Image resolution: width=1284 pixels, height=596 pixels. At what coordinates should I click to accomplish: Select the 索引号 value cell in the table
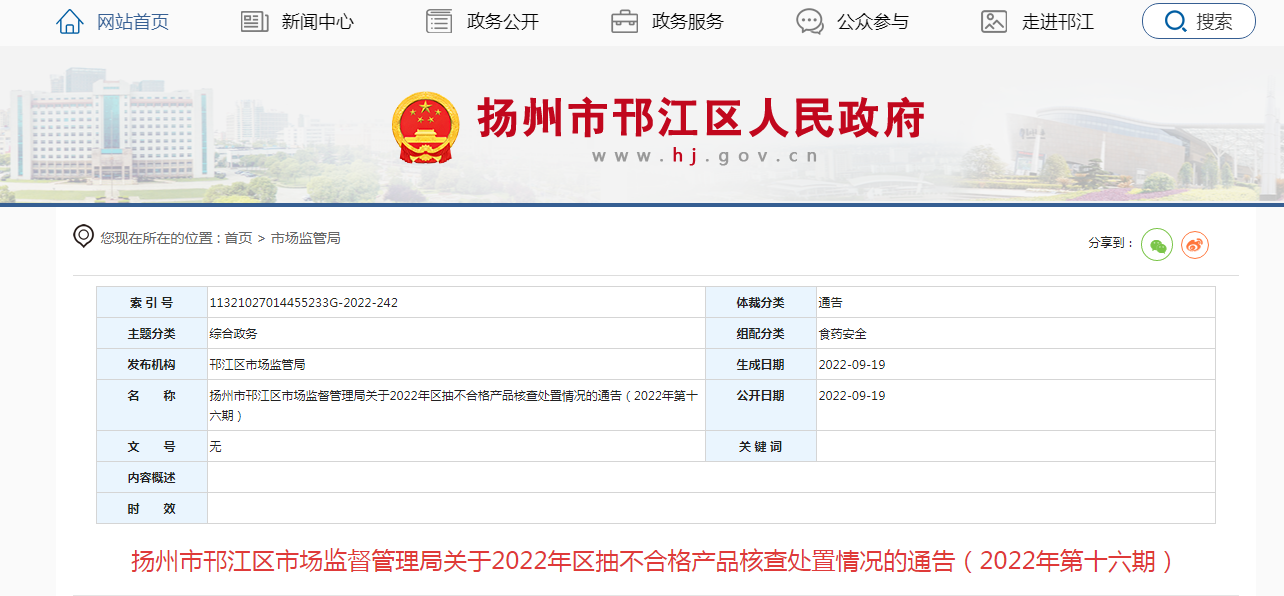303,302
